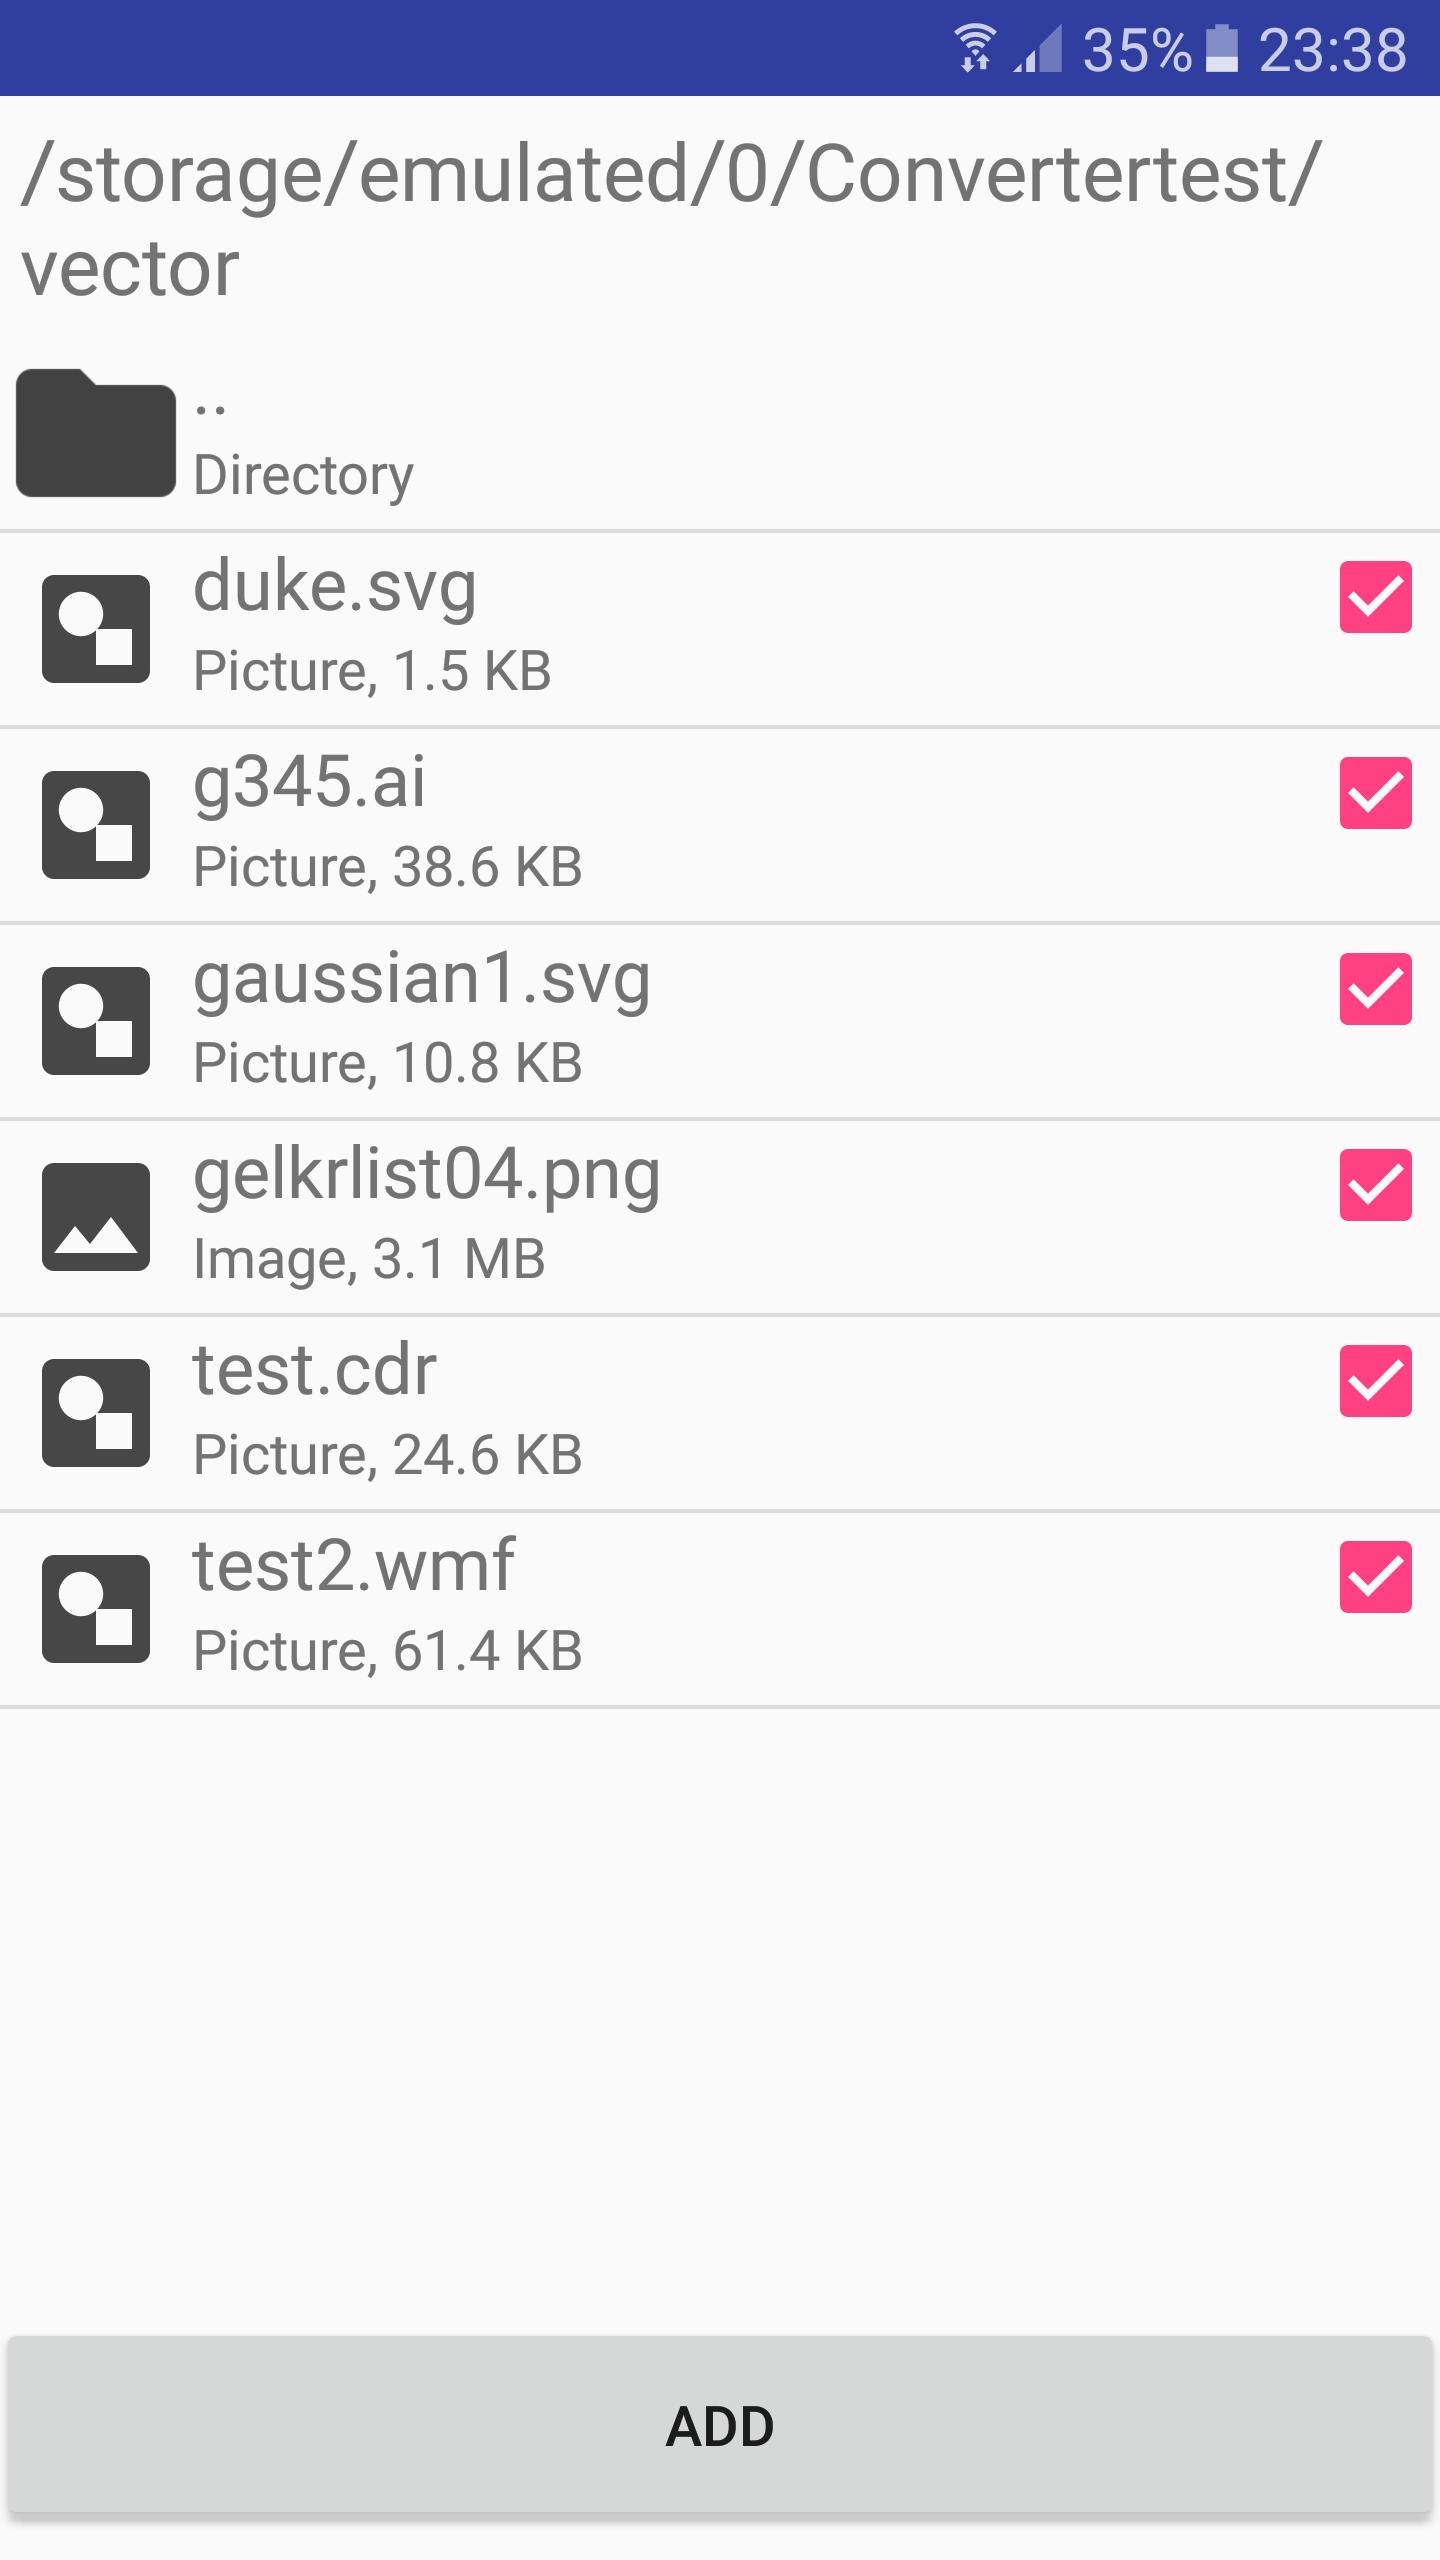
Task: Tap the gelkrlist04.png image icon
Action: pyautogui.click(x=96, y=1217)
